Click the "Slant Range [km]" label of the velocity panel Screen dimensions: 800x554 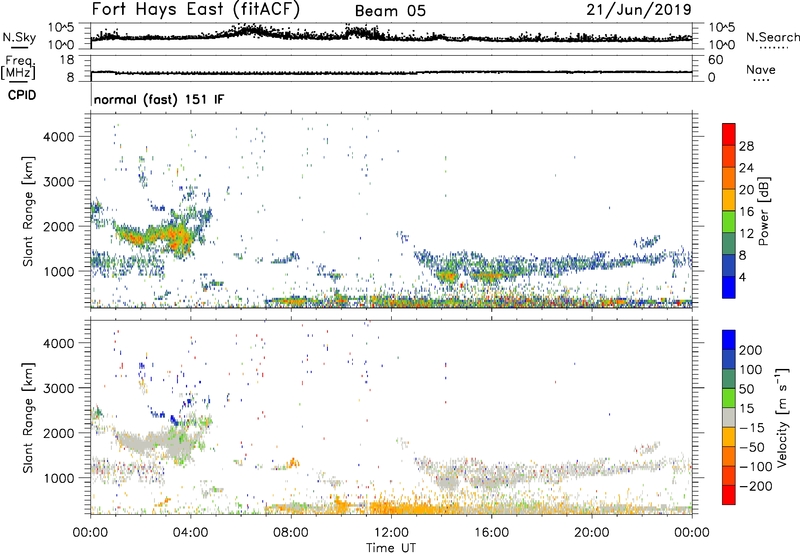pyautogui.click(x=28, y=417)
